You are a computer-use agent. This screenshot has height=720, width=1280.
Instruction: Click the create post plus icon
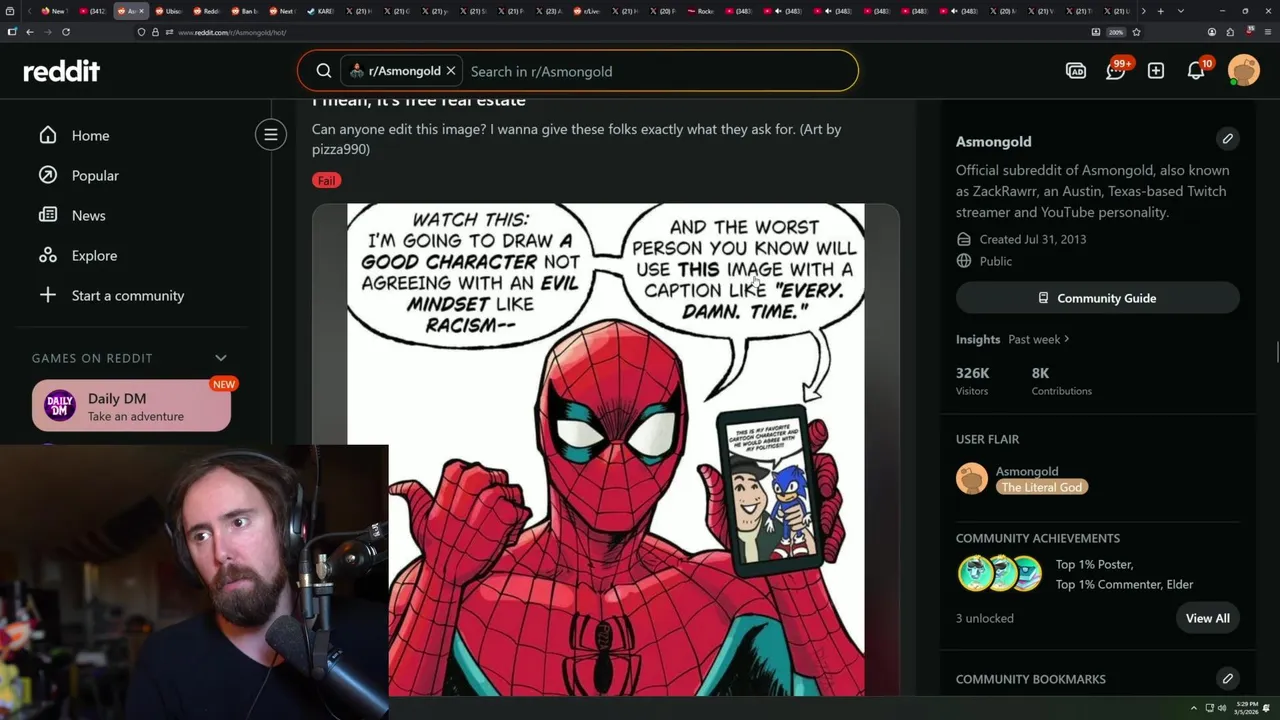pyautogui.click(x=1156, y=71)
